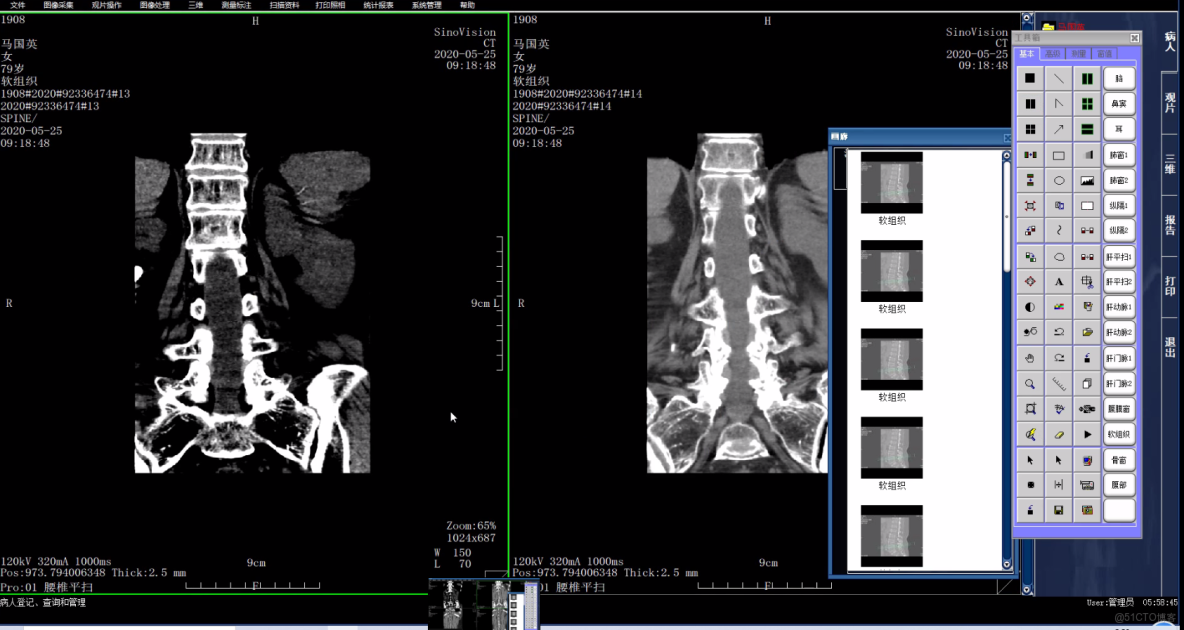Select the text annotation tool labeled A
The height and width of the screenshot is (630, 1184).
1059,282
